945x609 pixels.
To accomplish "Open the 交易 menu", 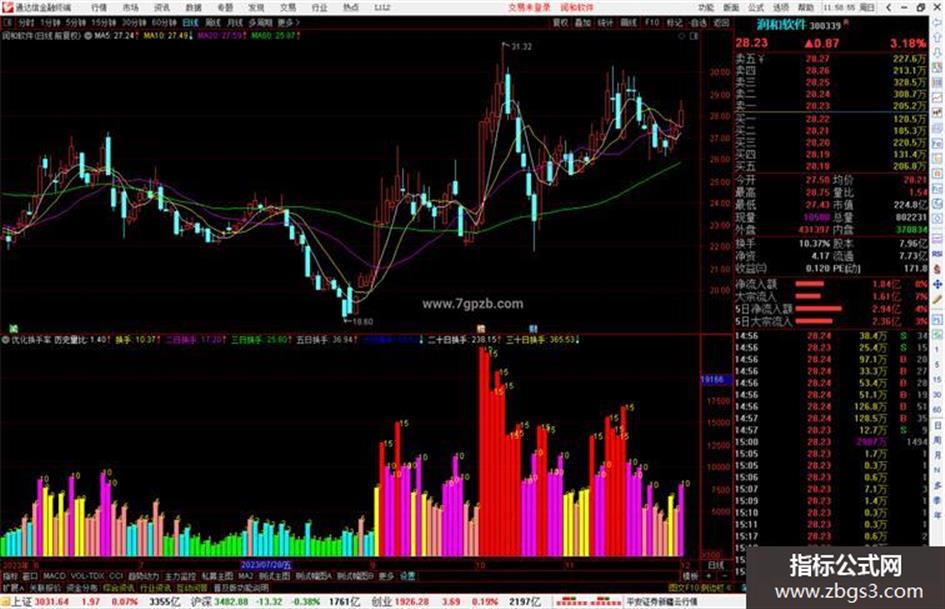I will tap(287, 7).
